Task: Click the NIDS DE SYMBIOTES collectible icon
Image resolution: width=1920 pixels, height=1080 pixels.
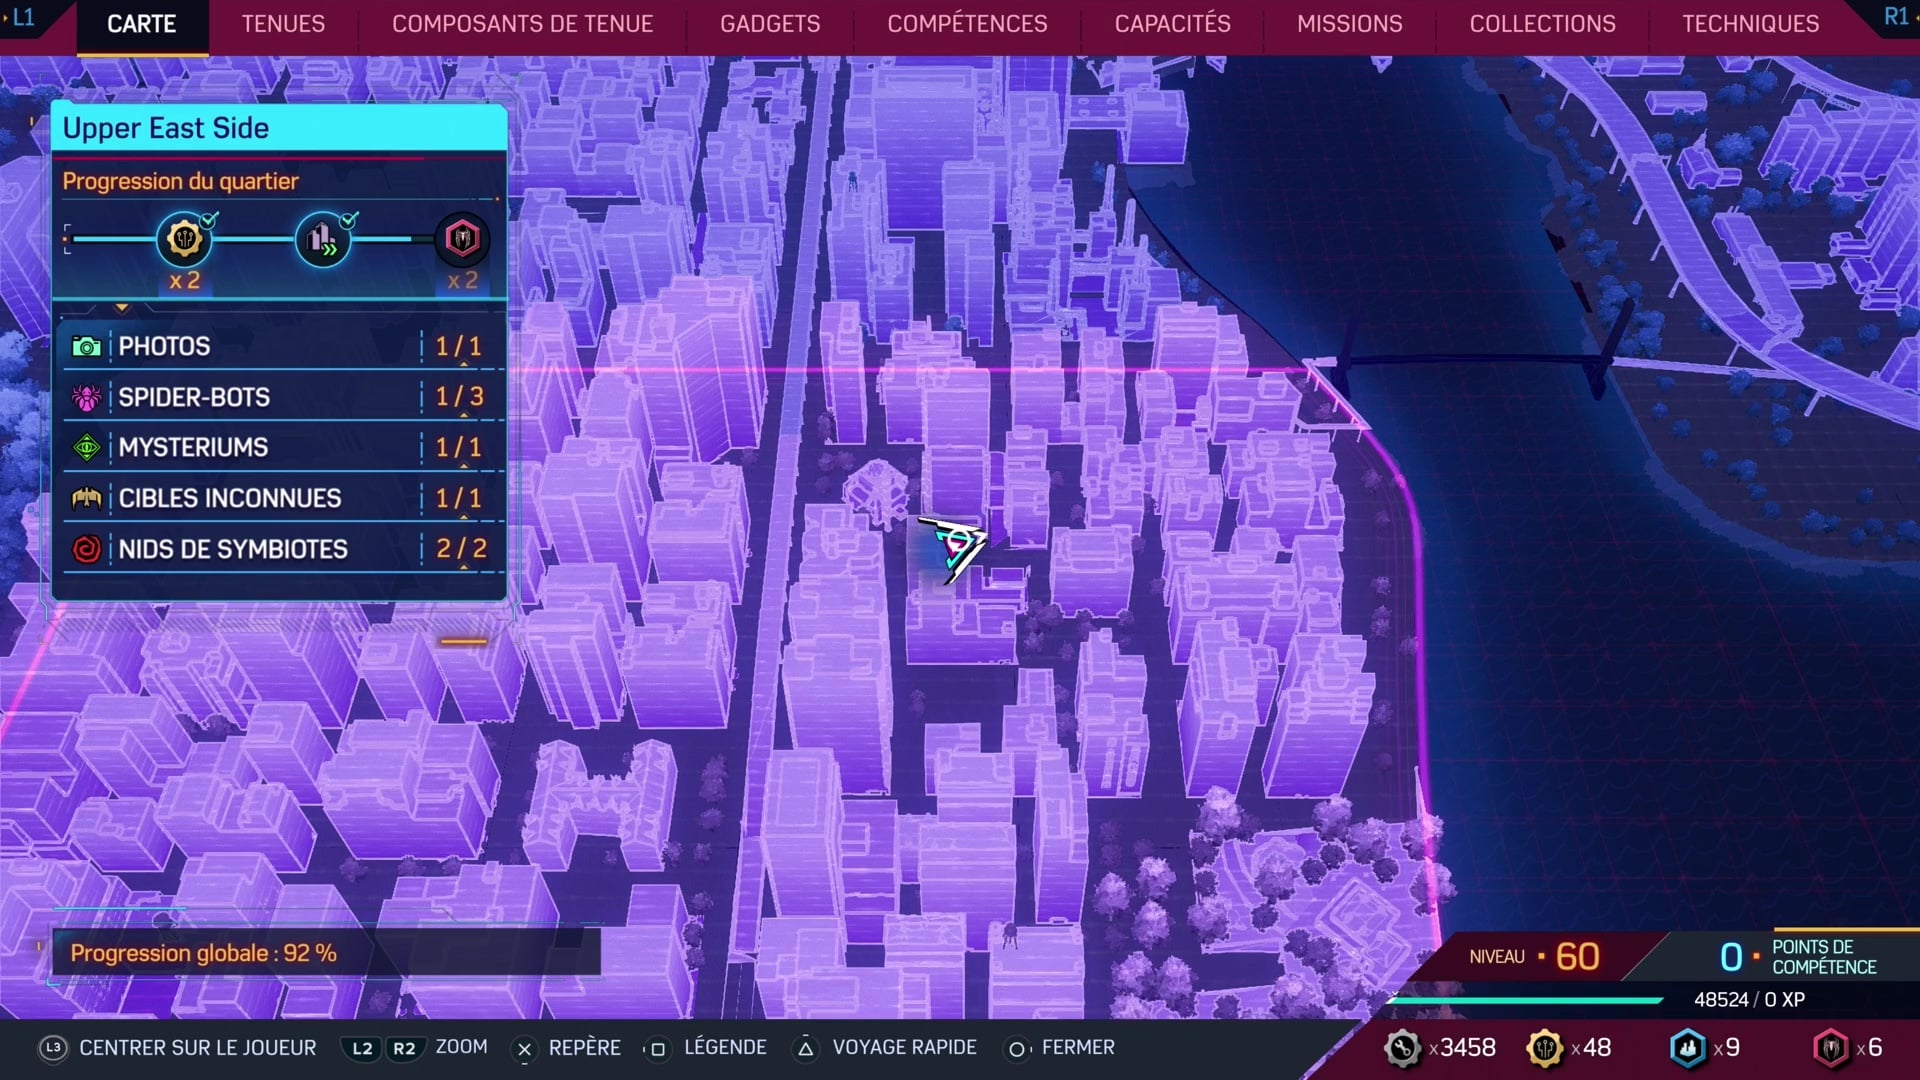Action: coord(86,549)
